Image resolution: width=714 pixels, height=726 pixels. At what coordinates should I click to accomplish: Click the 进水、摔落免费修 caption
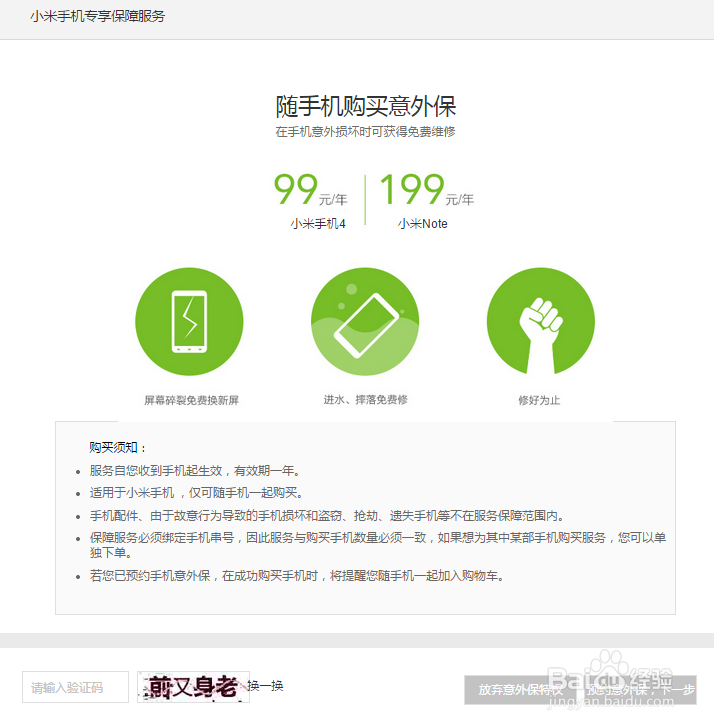click(x=365, y=400)
